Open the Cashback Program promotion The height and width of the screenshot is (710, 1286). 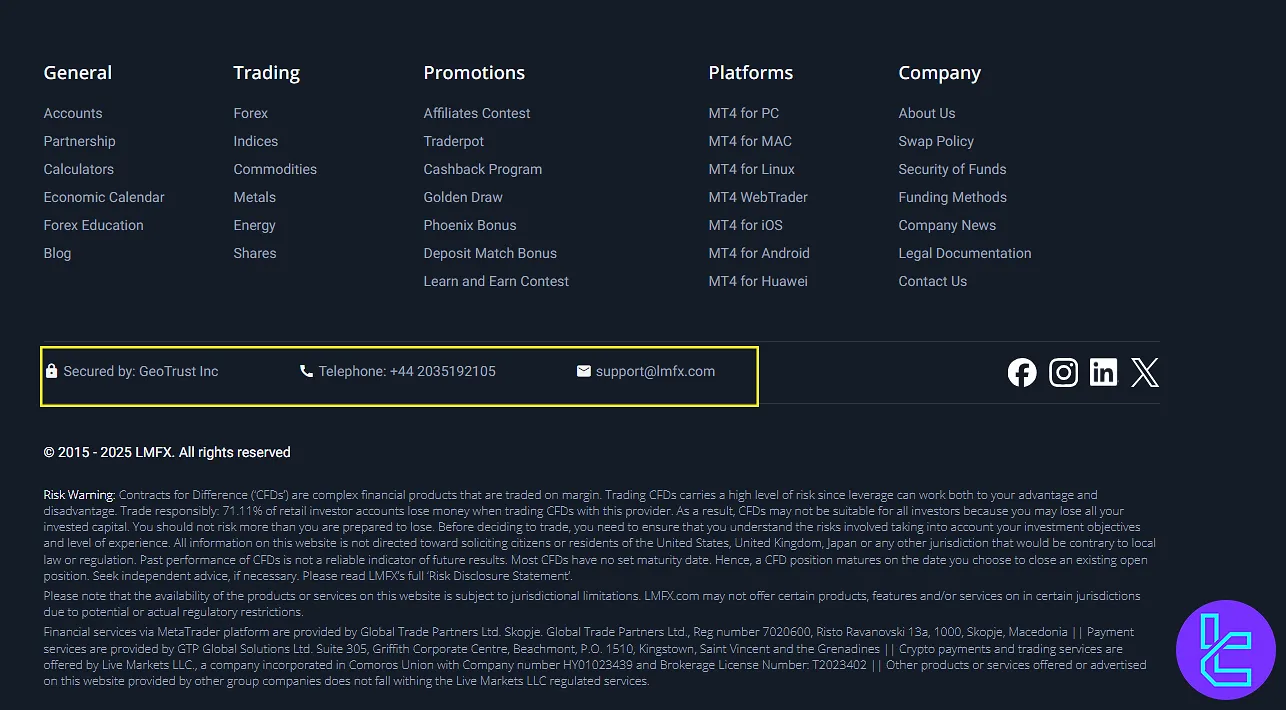[483, 169]
